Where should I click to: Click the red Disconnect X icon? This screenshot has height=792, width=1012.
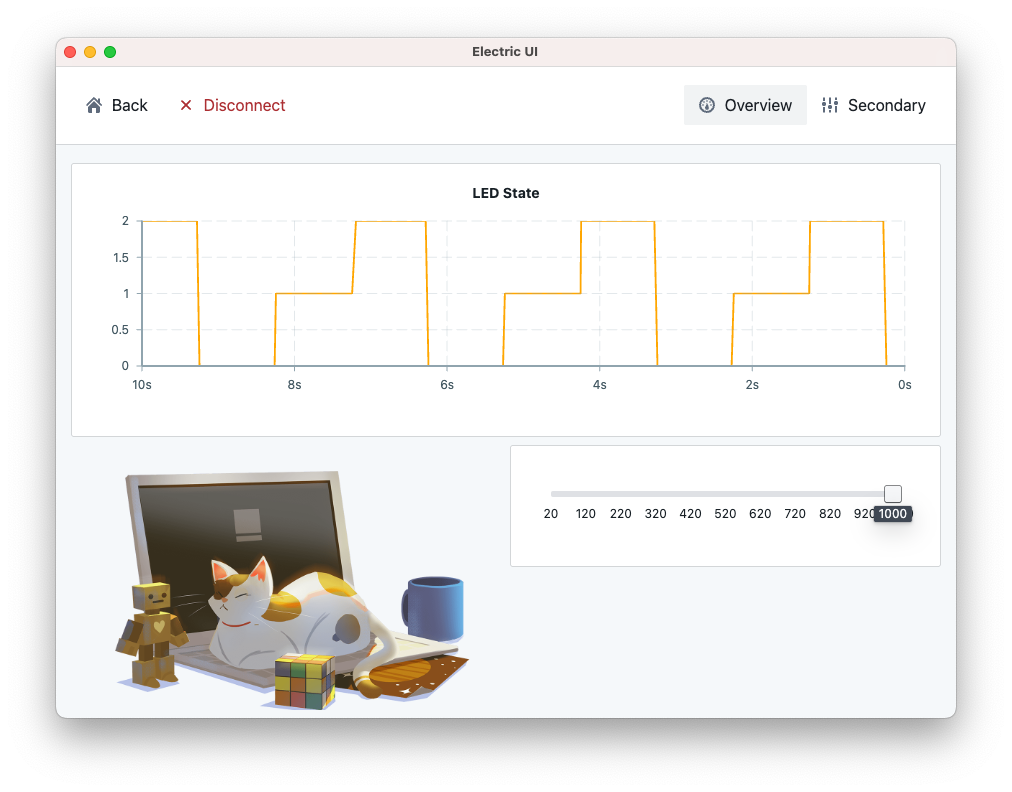click(186, 105)
